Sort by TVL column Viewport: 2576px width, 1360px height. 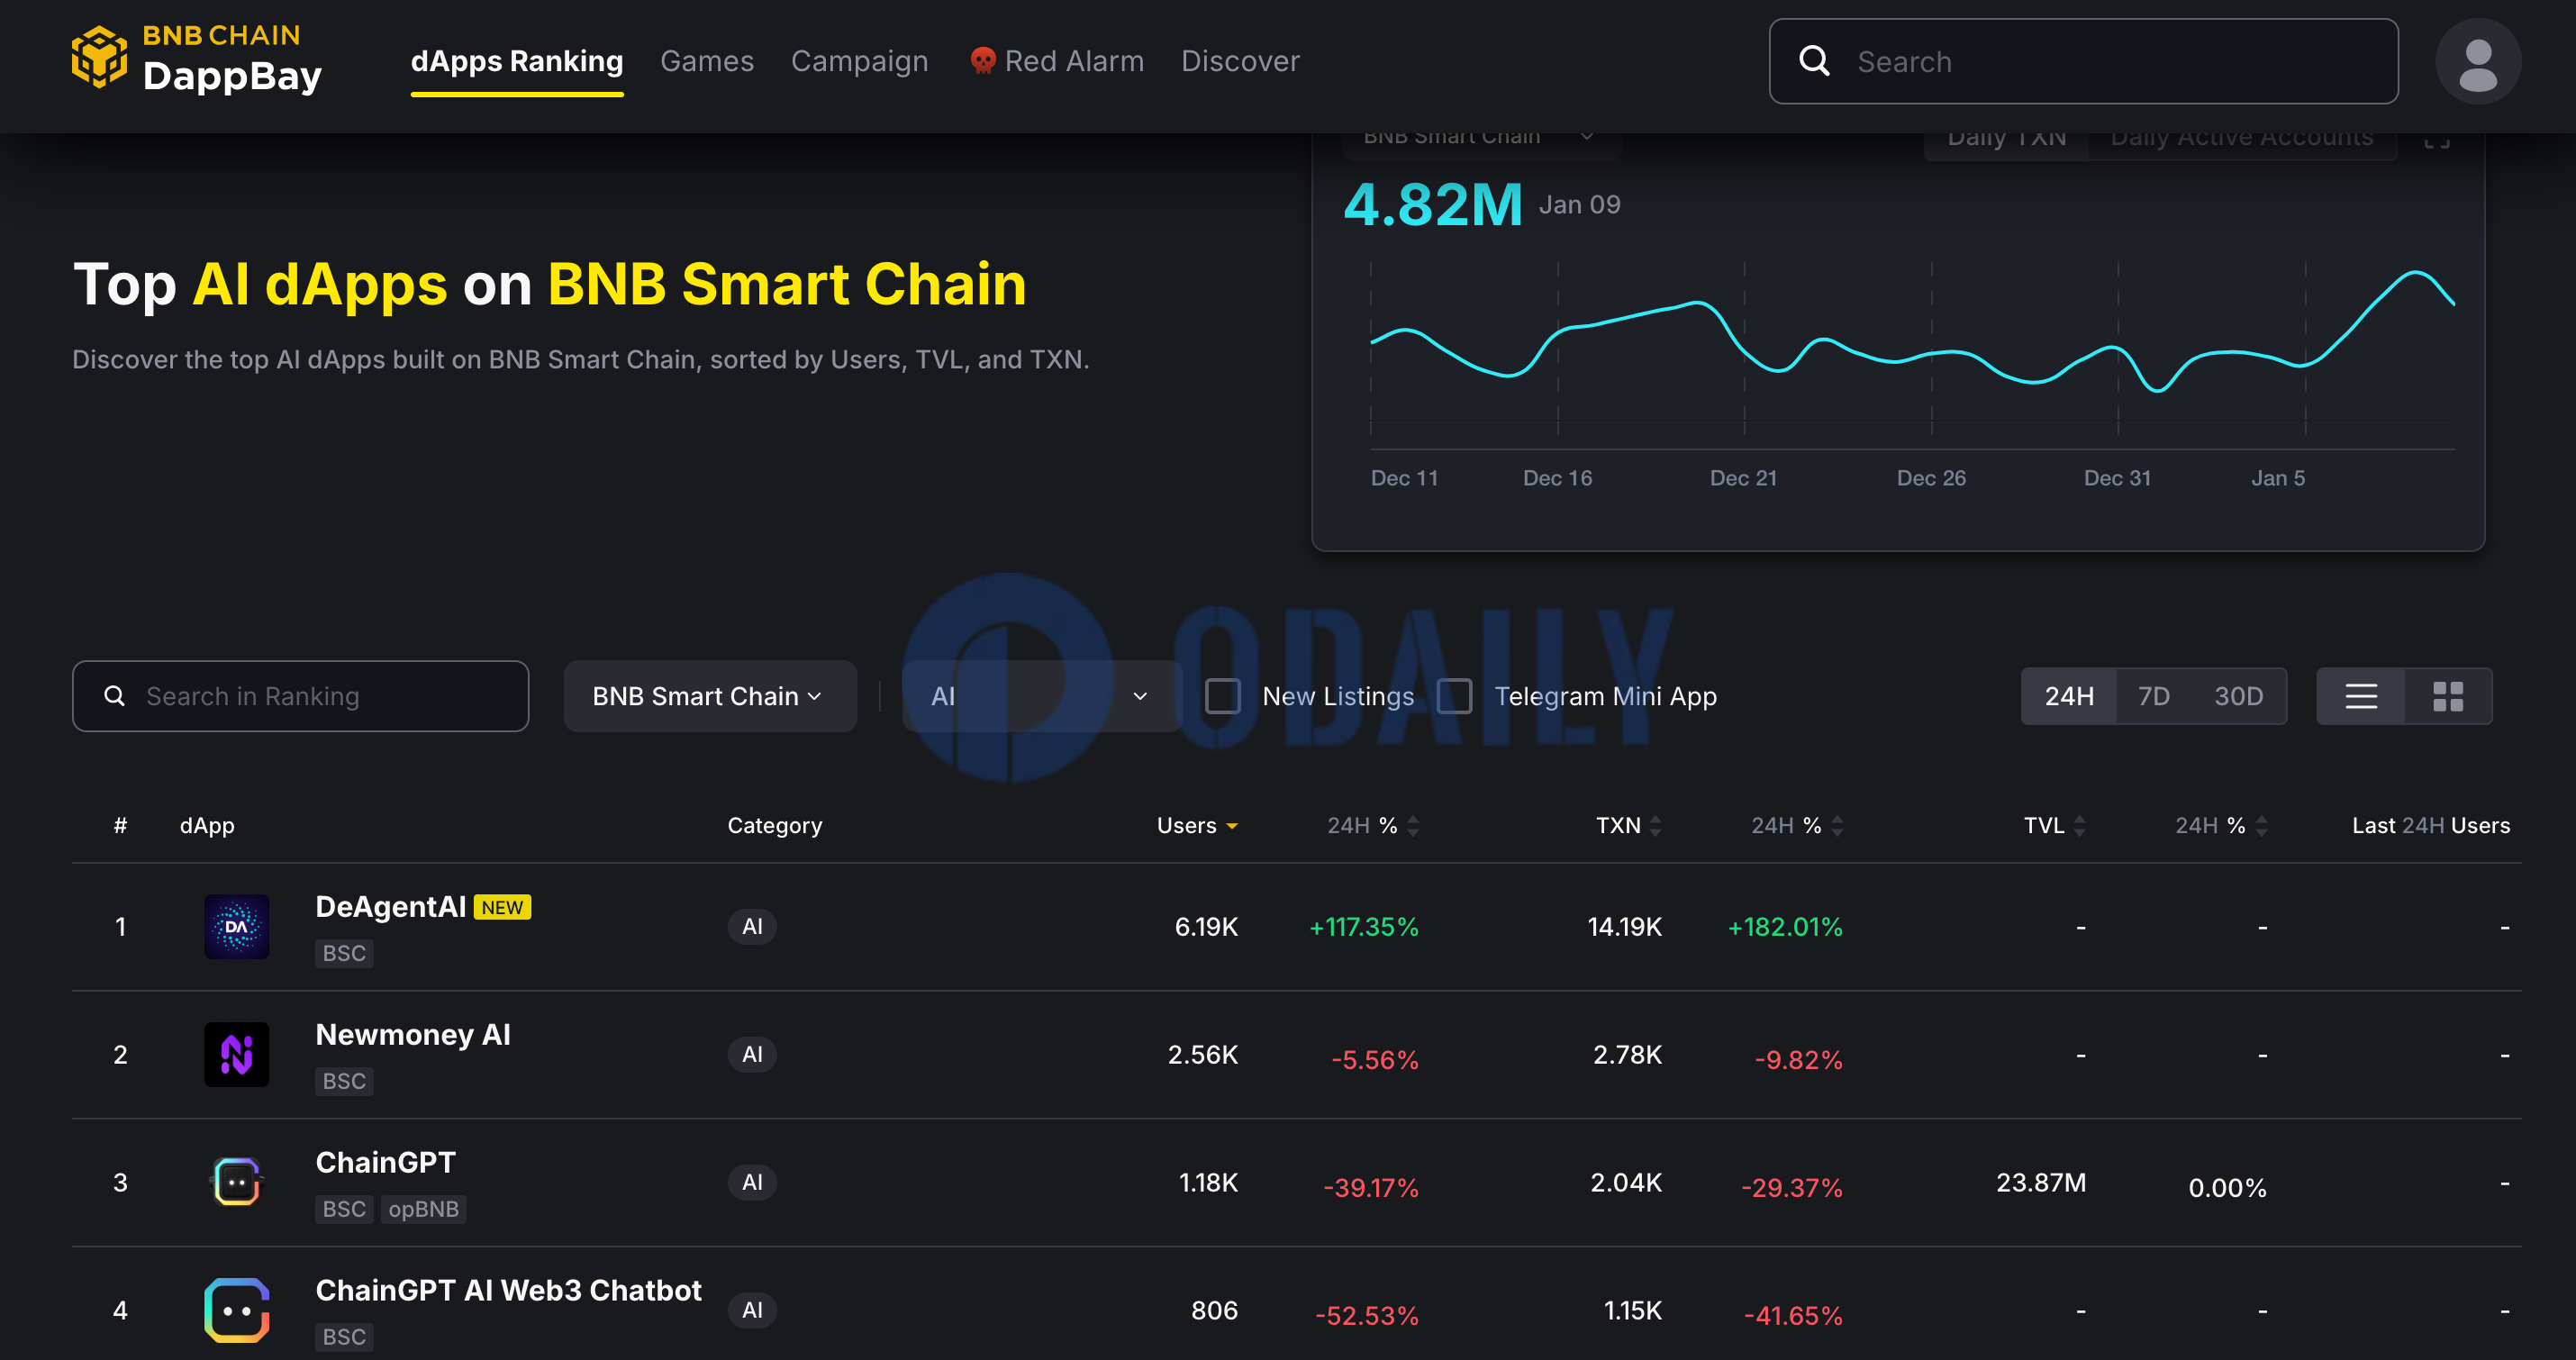tap(2080, 826)
